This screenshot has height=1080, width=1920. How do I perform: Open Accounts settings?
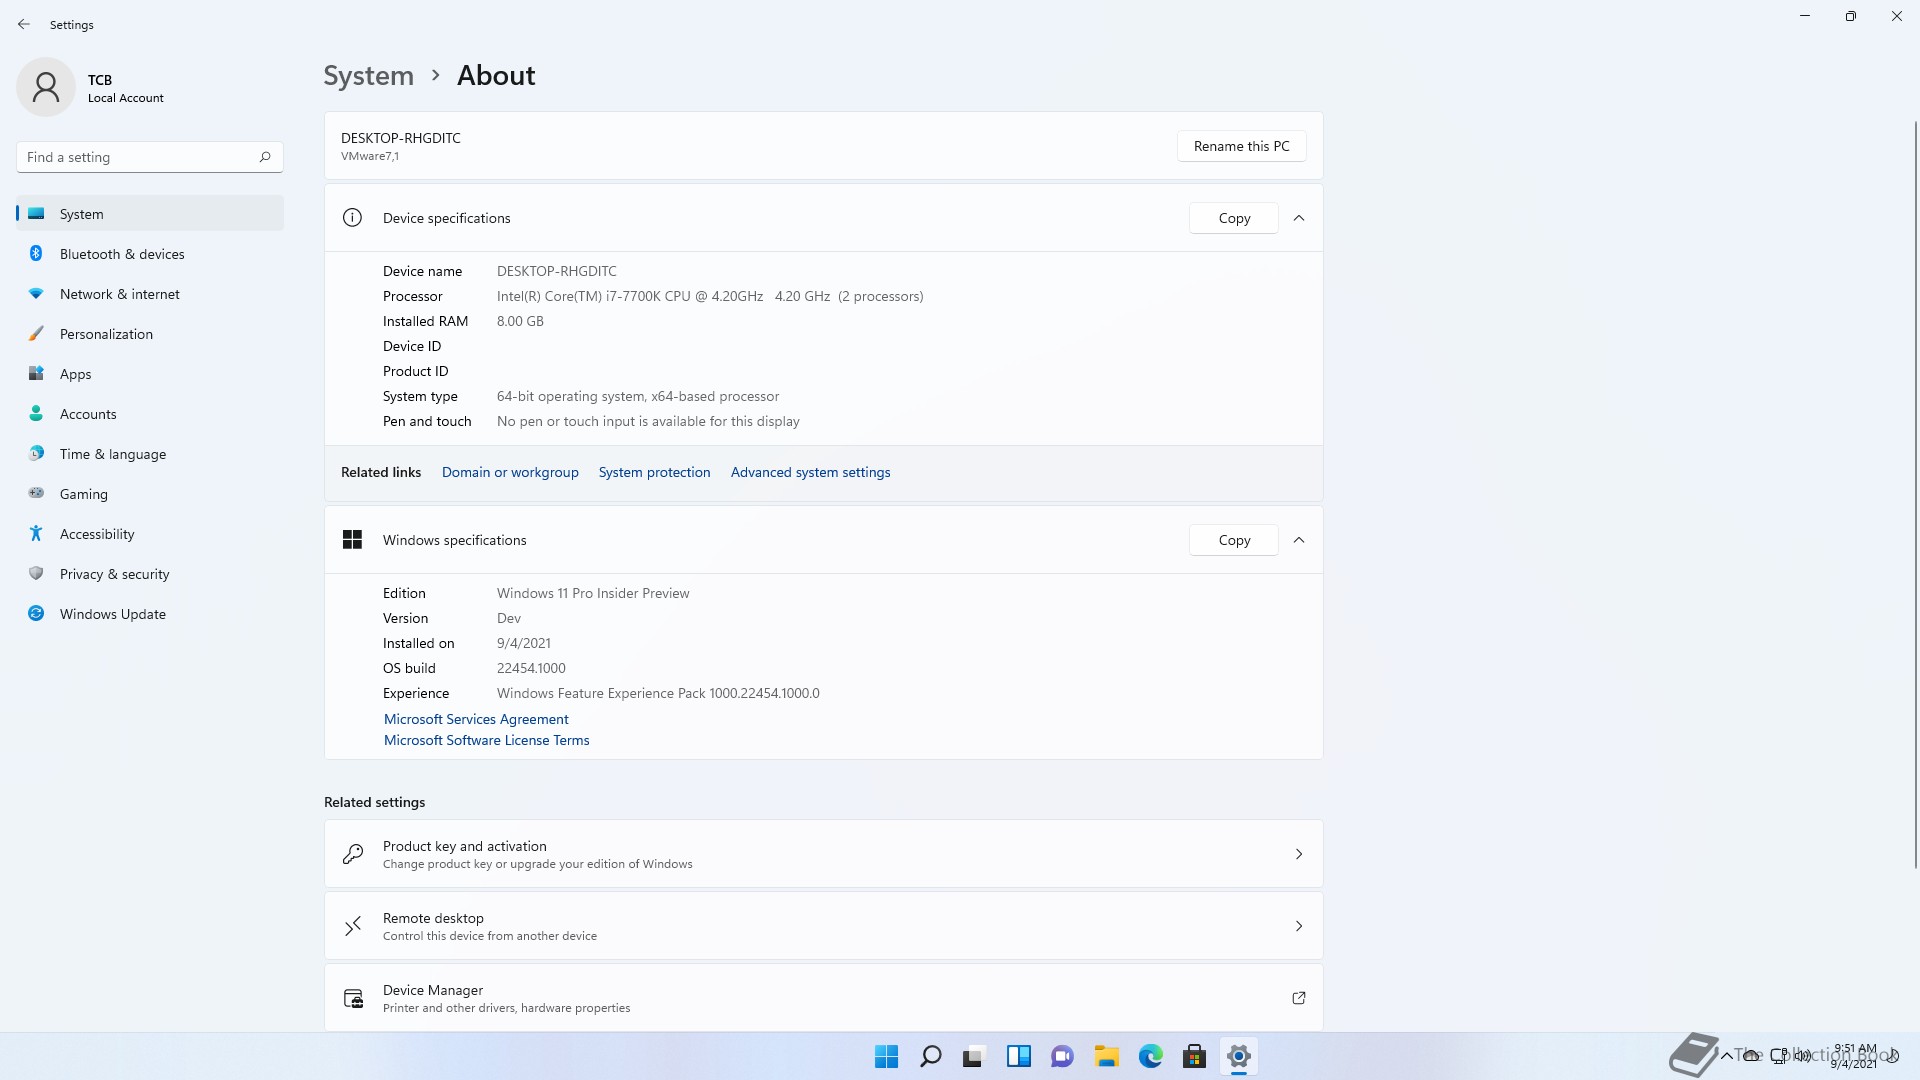tap(150, 414)
